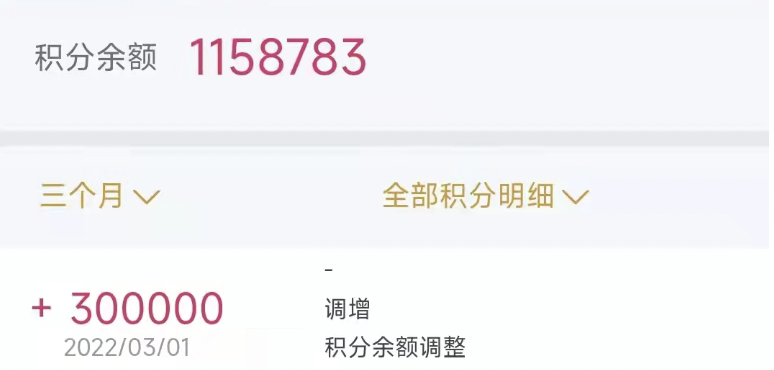Tap the blank header area after 1158783
774x370 pixels.
tap(568, 57)
